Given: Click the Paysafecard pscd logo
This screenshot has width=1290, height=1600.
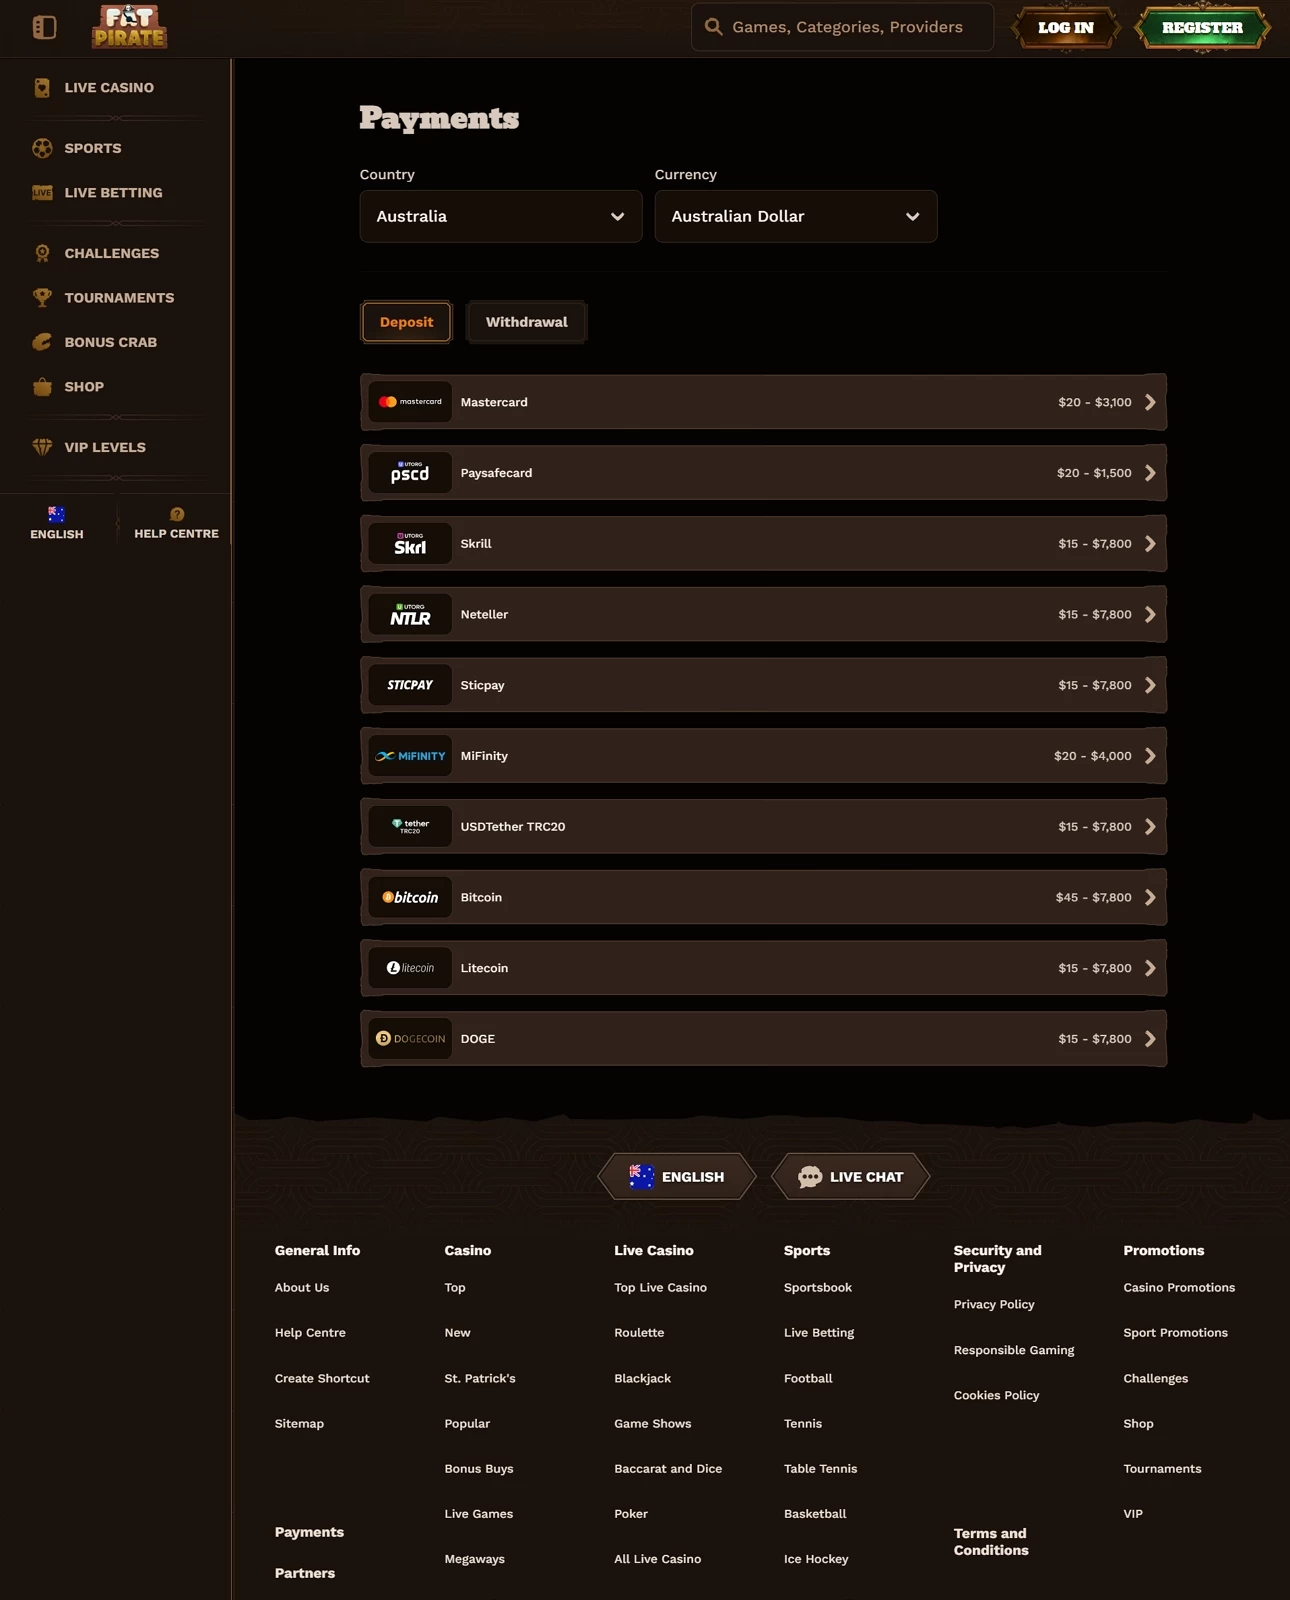Looking at the screenshot, I should [410, 473].
